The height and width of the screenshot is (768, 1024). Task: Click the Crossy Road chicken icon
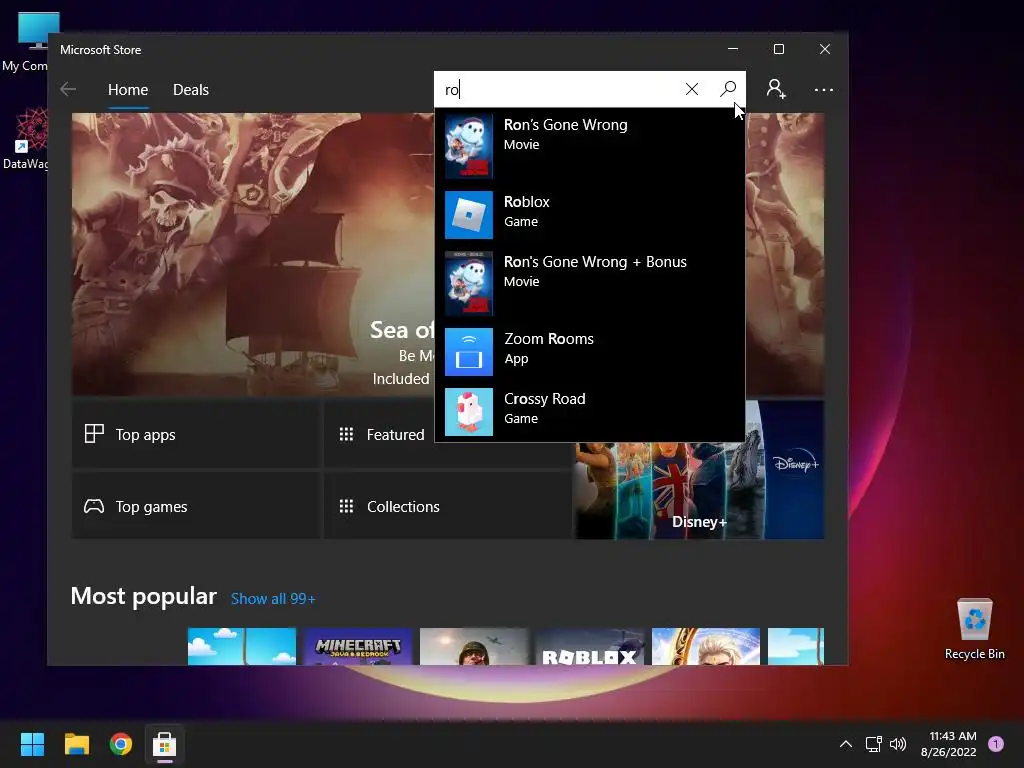tap(469, 412)
